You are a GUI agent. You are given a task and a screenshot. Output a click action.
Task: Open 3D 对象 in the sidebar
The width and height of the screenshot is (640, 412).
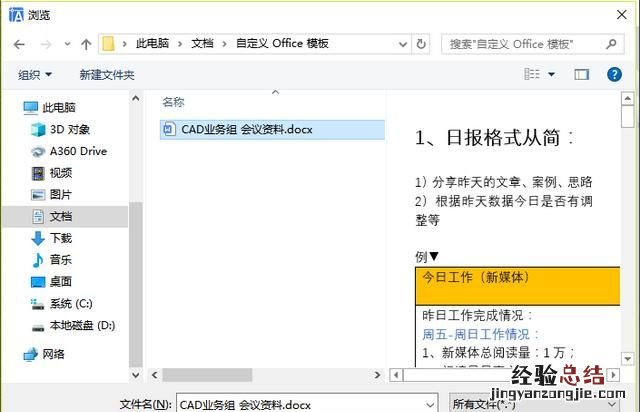[x=60, y=129]
